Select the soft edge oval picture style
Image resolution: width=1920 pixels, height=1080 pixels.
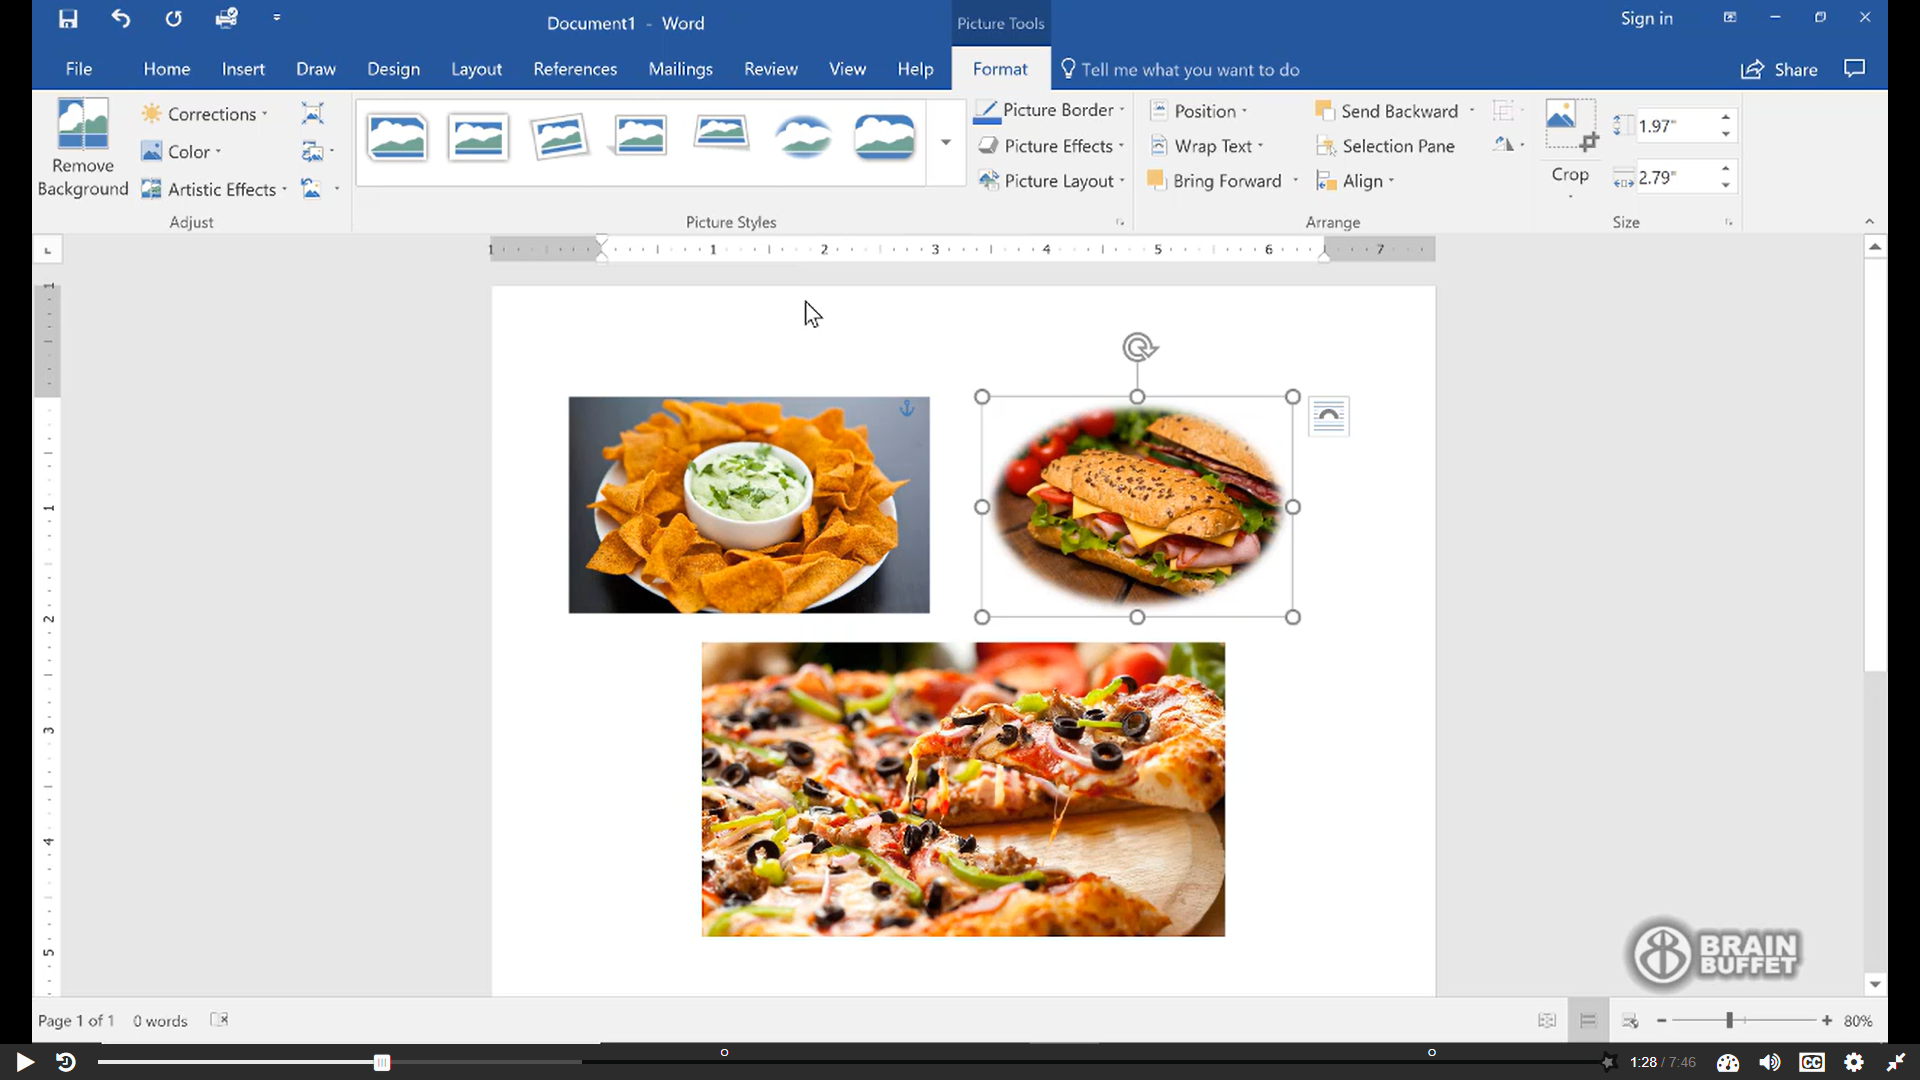click(x=803, y=137)
